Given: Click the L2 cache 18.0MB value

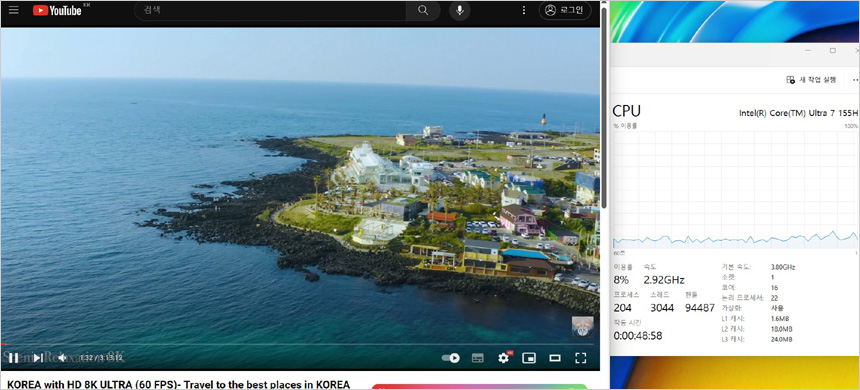Looking at the screenshot, I should click(x=781, y=329).
